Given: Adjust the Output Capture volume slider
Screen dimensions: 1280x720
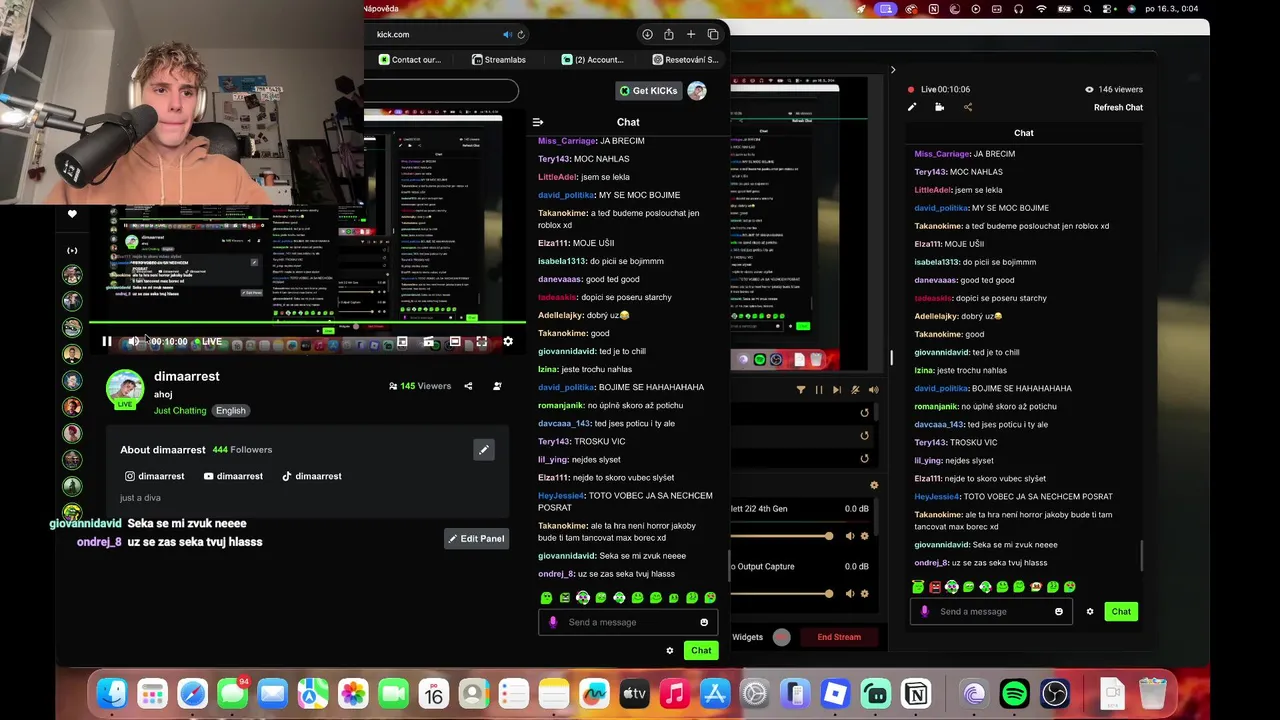Looking at the screenshot, I should pos(829,594).
